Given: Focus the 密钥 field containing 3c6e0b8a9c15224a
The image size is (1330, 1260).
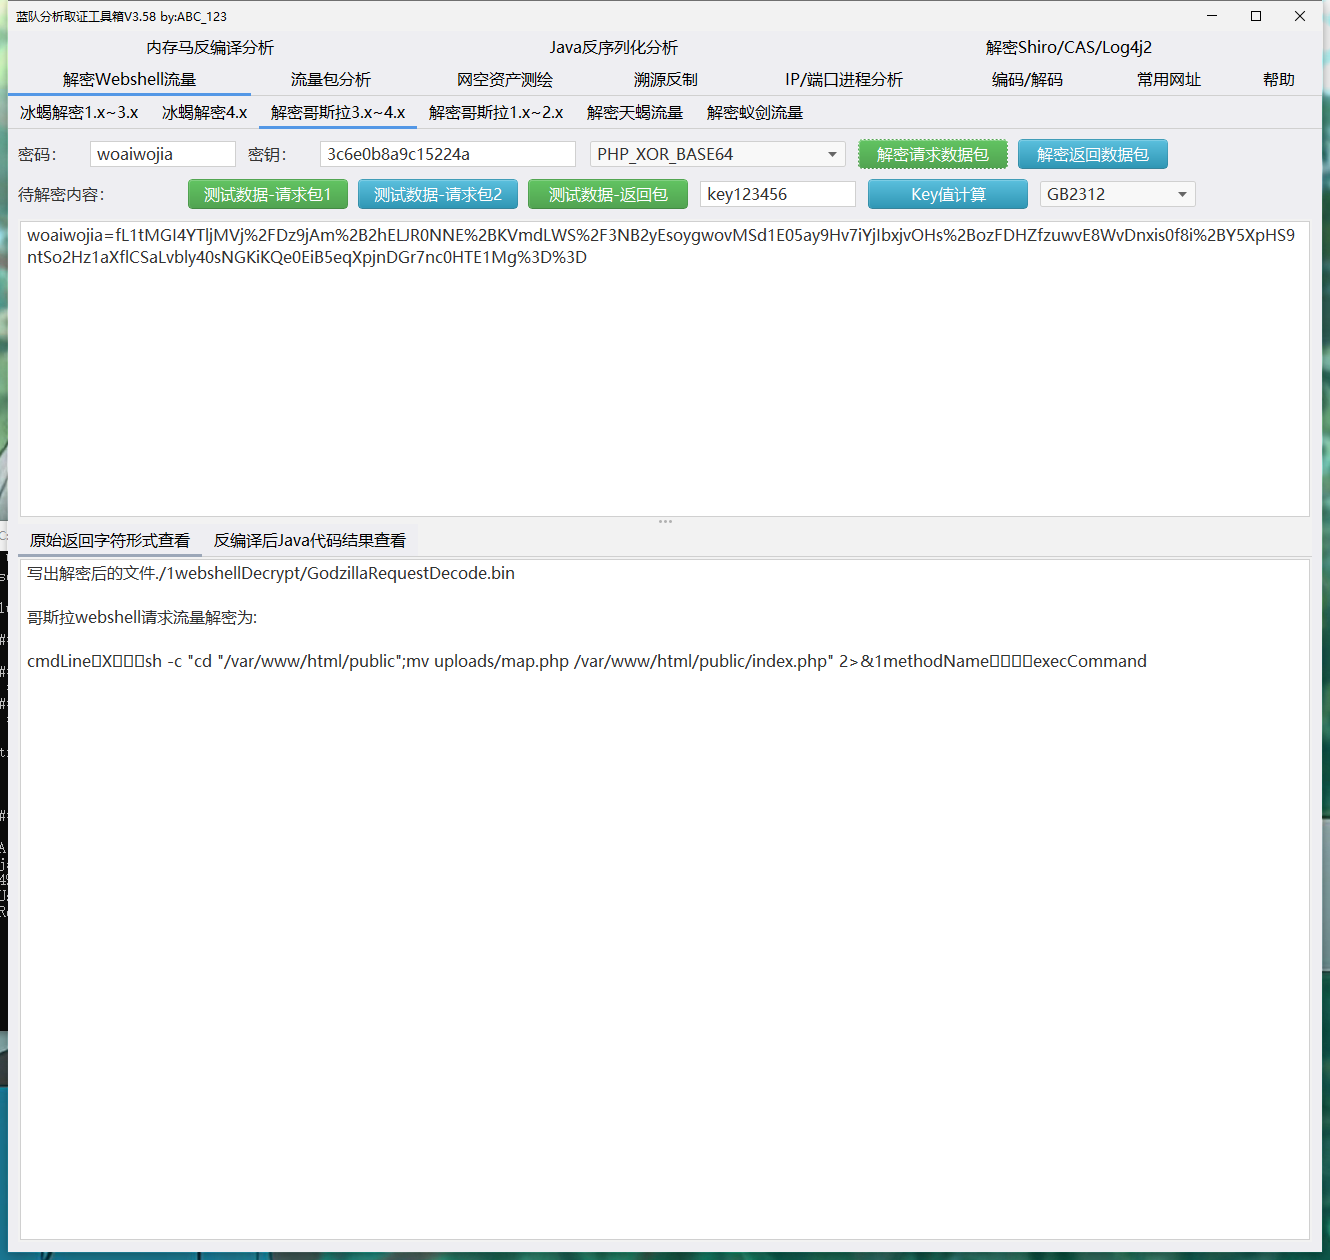Looking at the screenshot, I should 447,154.
